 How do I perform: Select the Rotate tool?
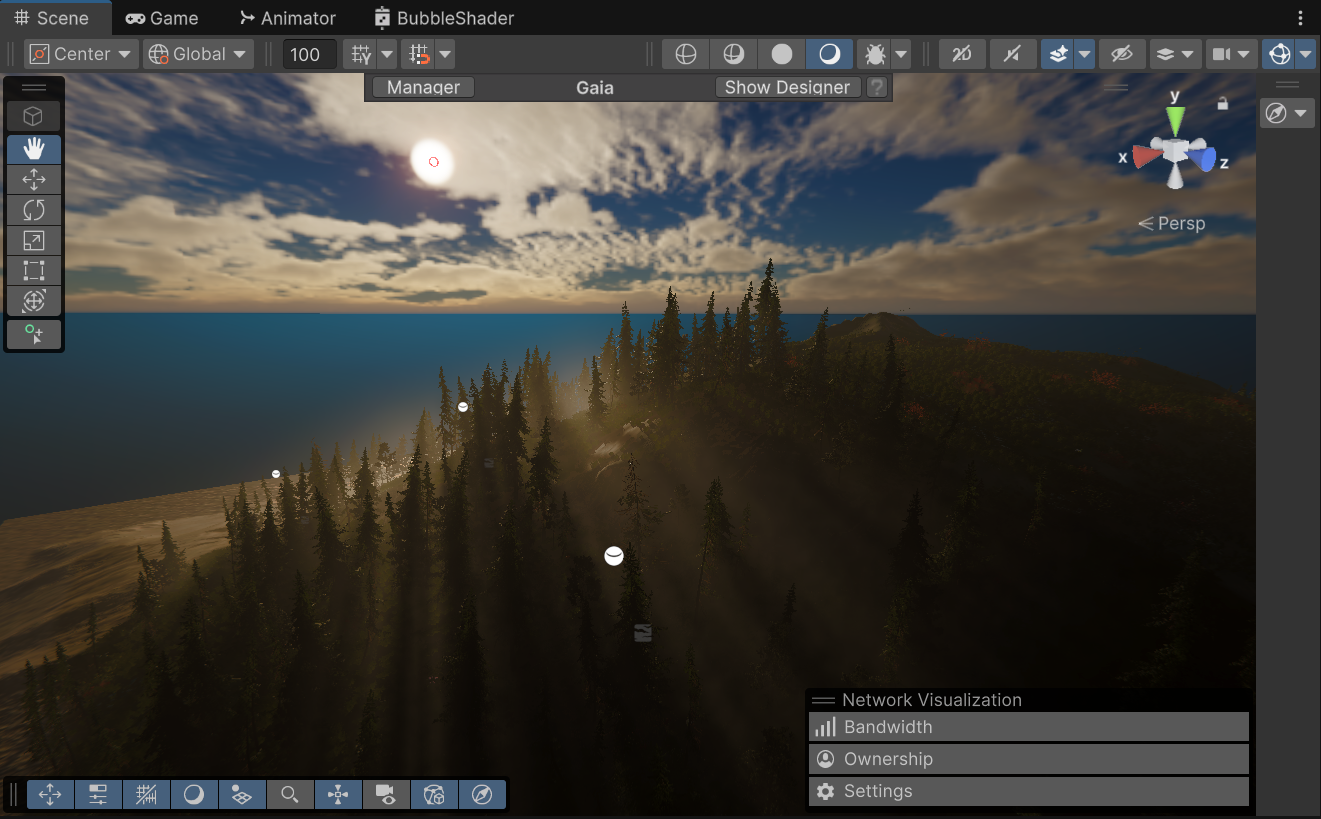pyautogui.click(x=33, y=210)
